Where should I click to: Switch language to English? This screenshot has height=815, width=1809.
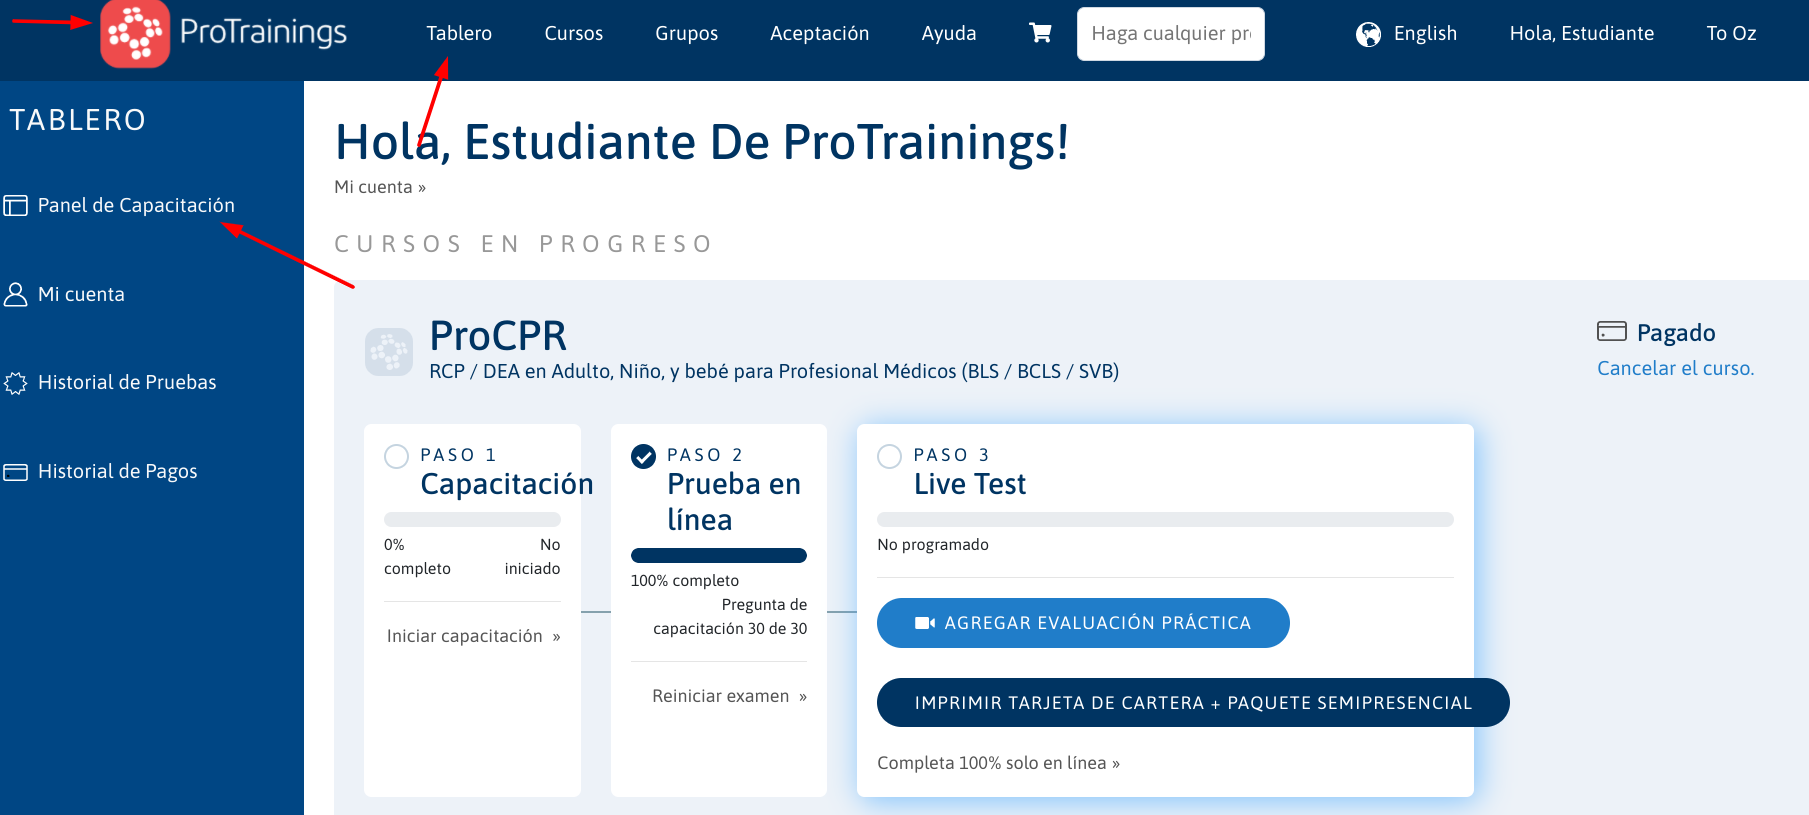1425,33
